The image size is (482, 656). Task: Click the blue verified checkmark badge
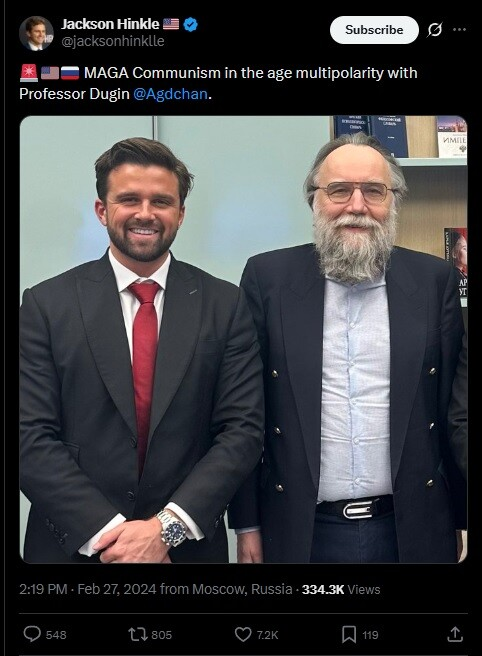pos(190,24)
